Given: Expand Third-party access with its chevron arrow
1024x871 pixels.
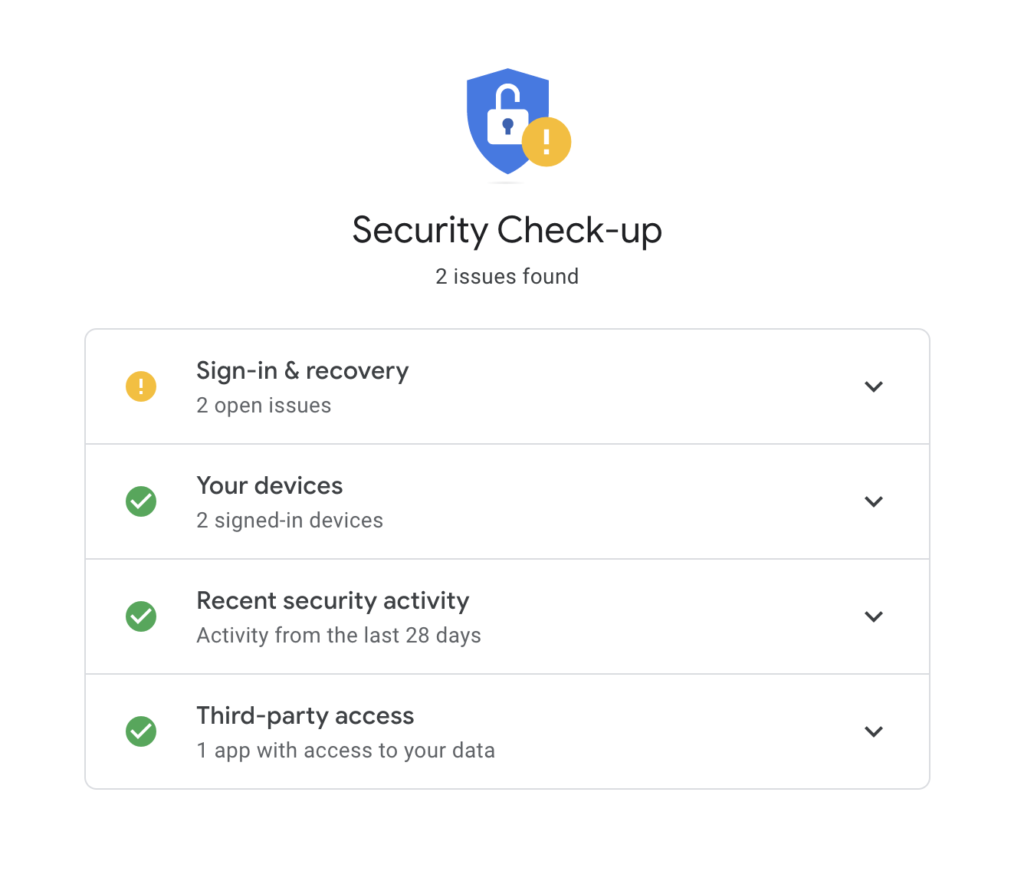Looking at the screenshot, I should point(873,732).
